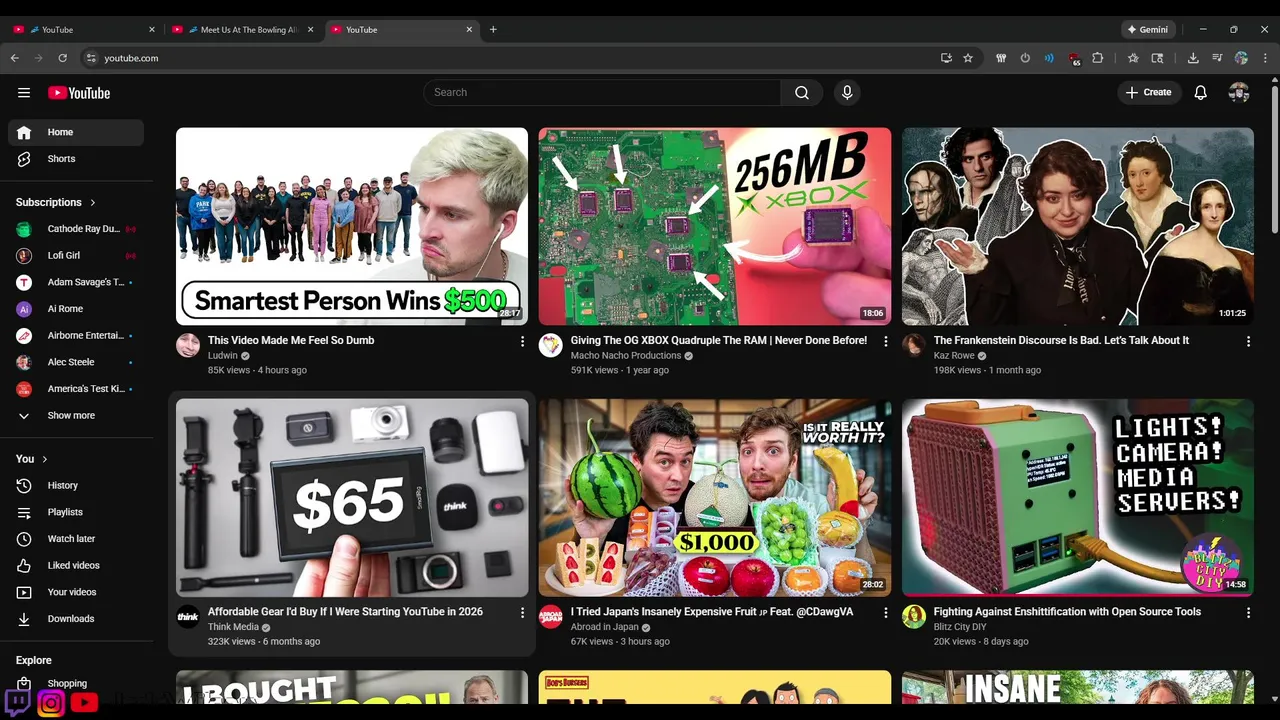Click the Create button
Screen dimensions: 1280x720
click(x=1148, y=93)
